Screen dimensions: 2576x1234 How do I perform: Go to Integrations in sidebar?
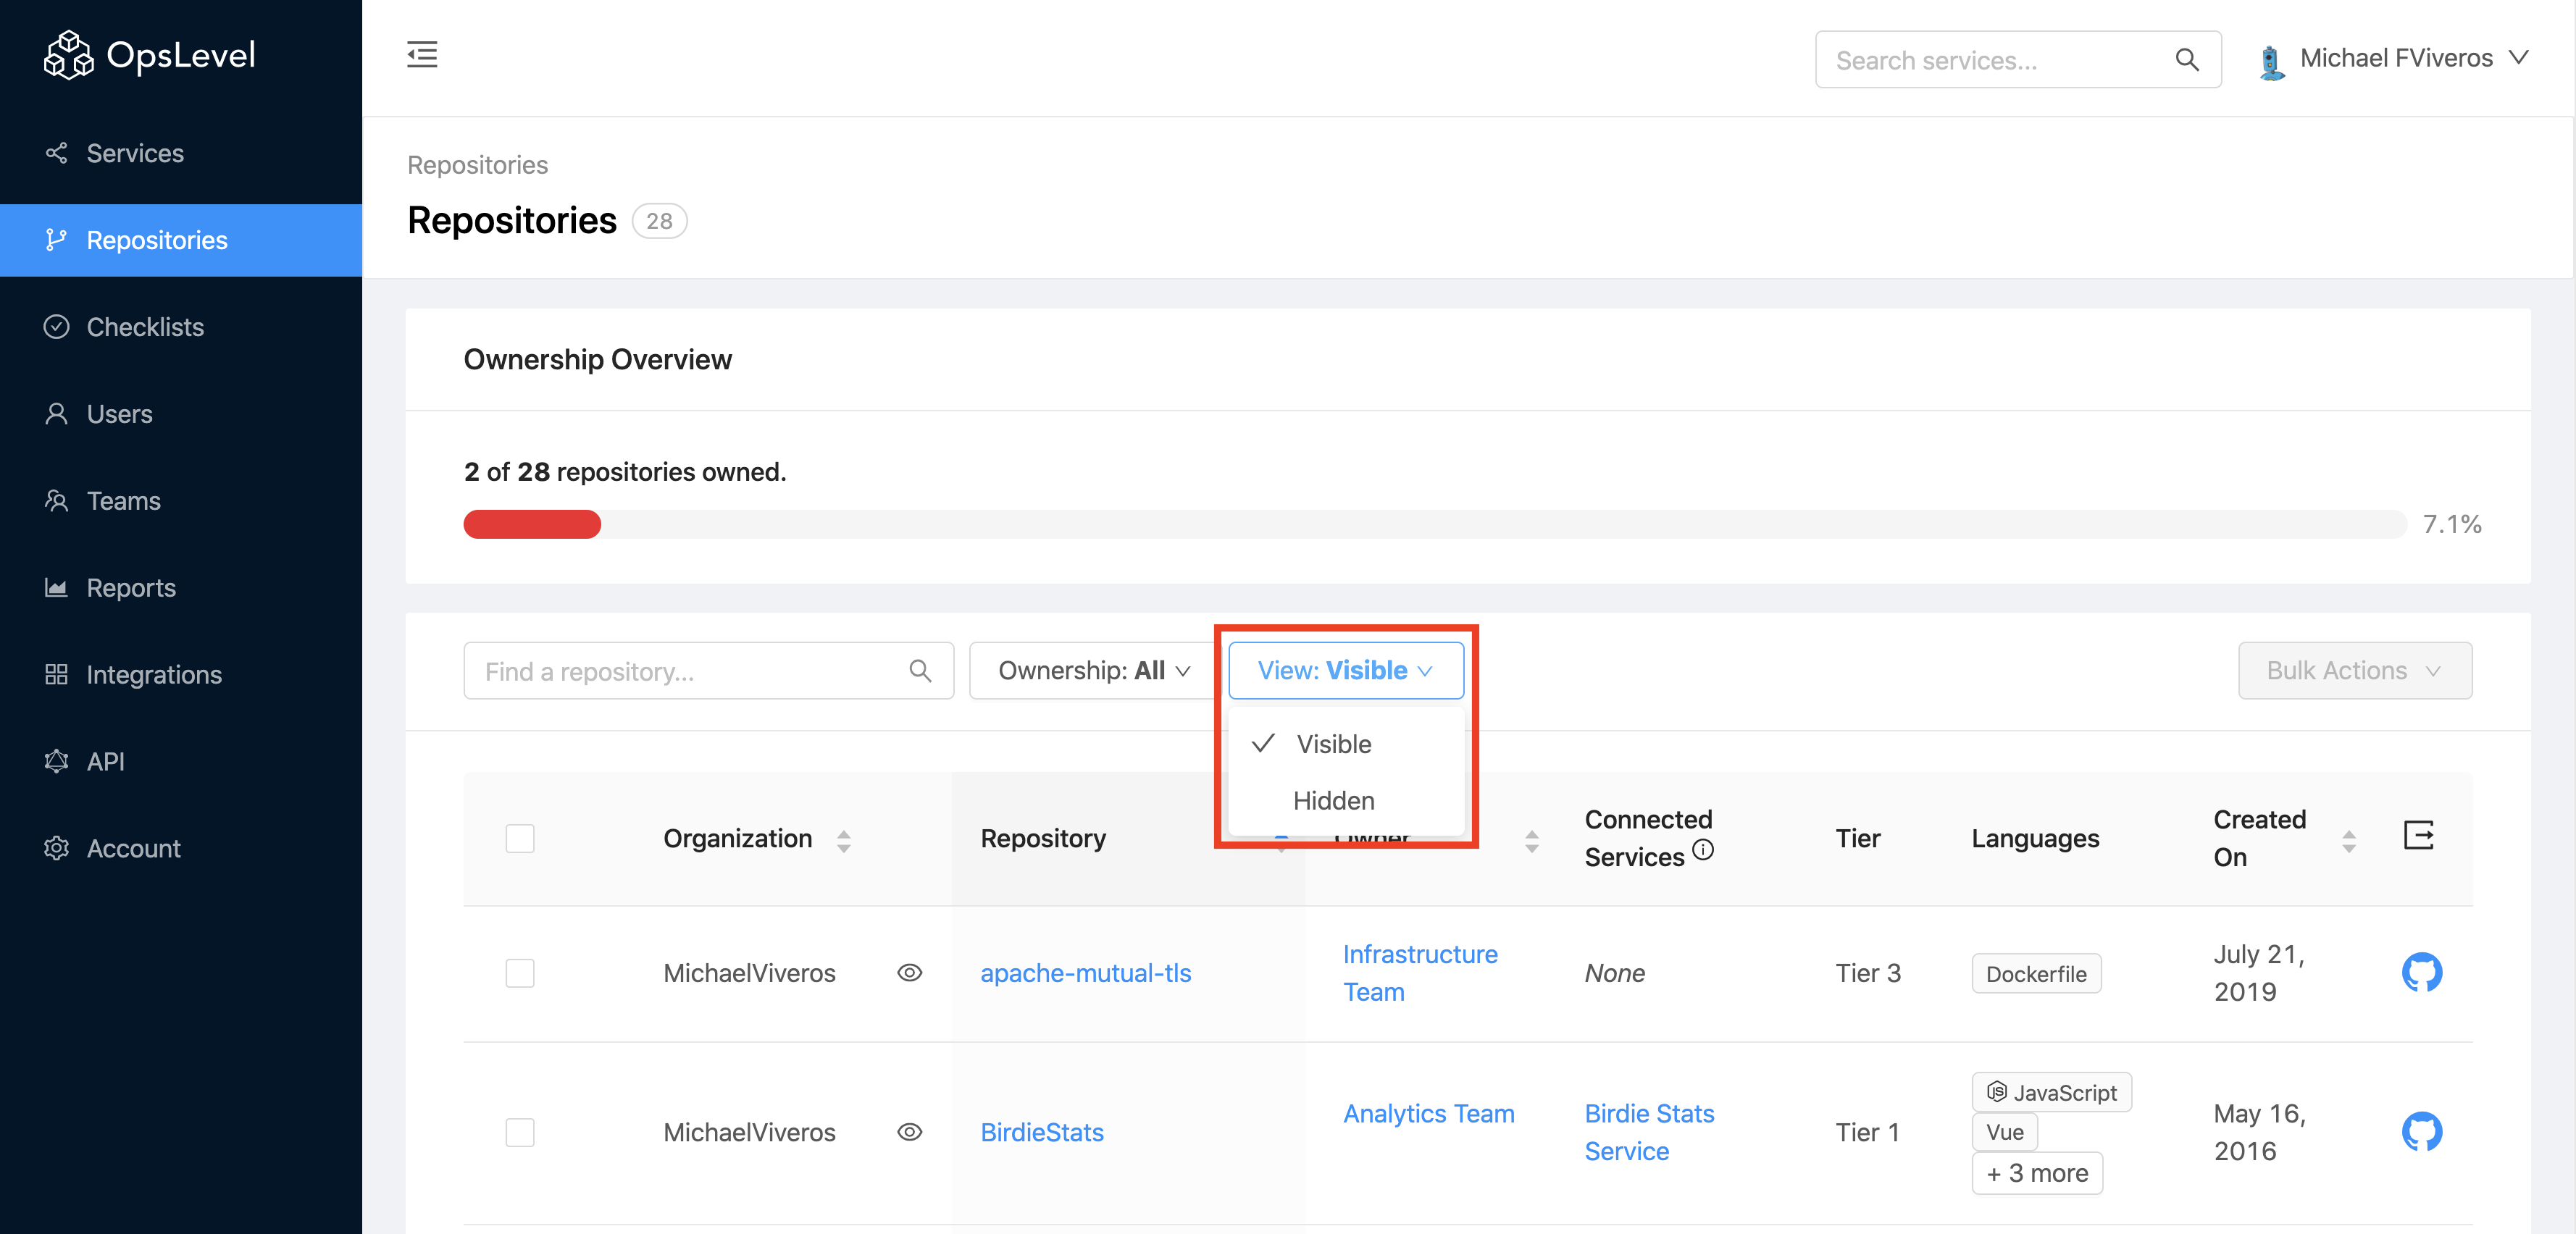[x=181, y=674]
